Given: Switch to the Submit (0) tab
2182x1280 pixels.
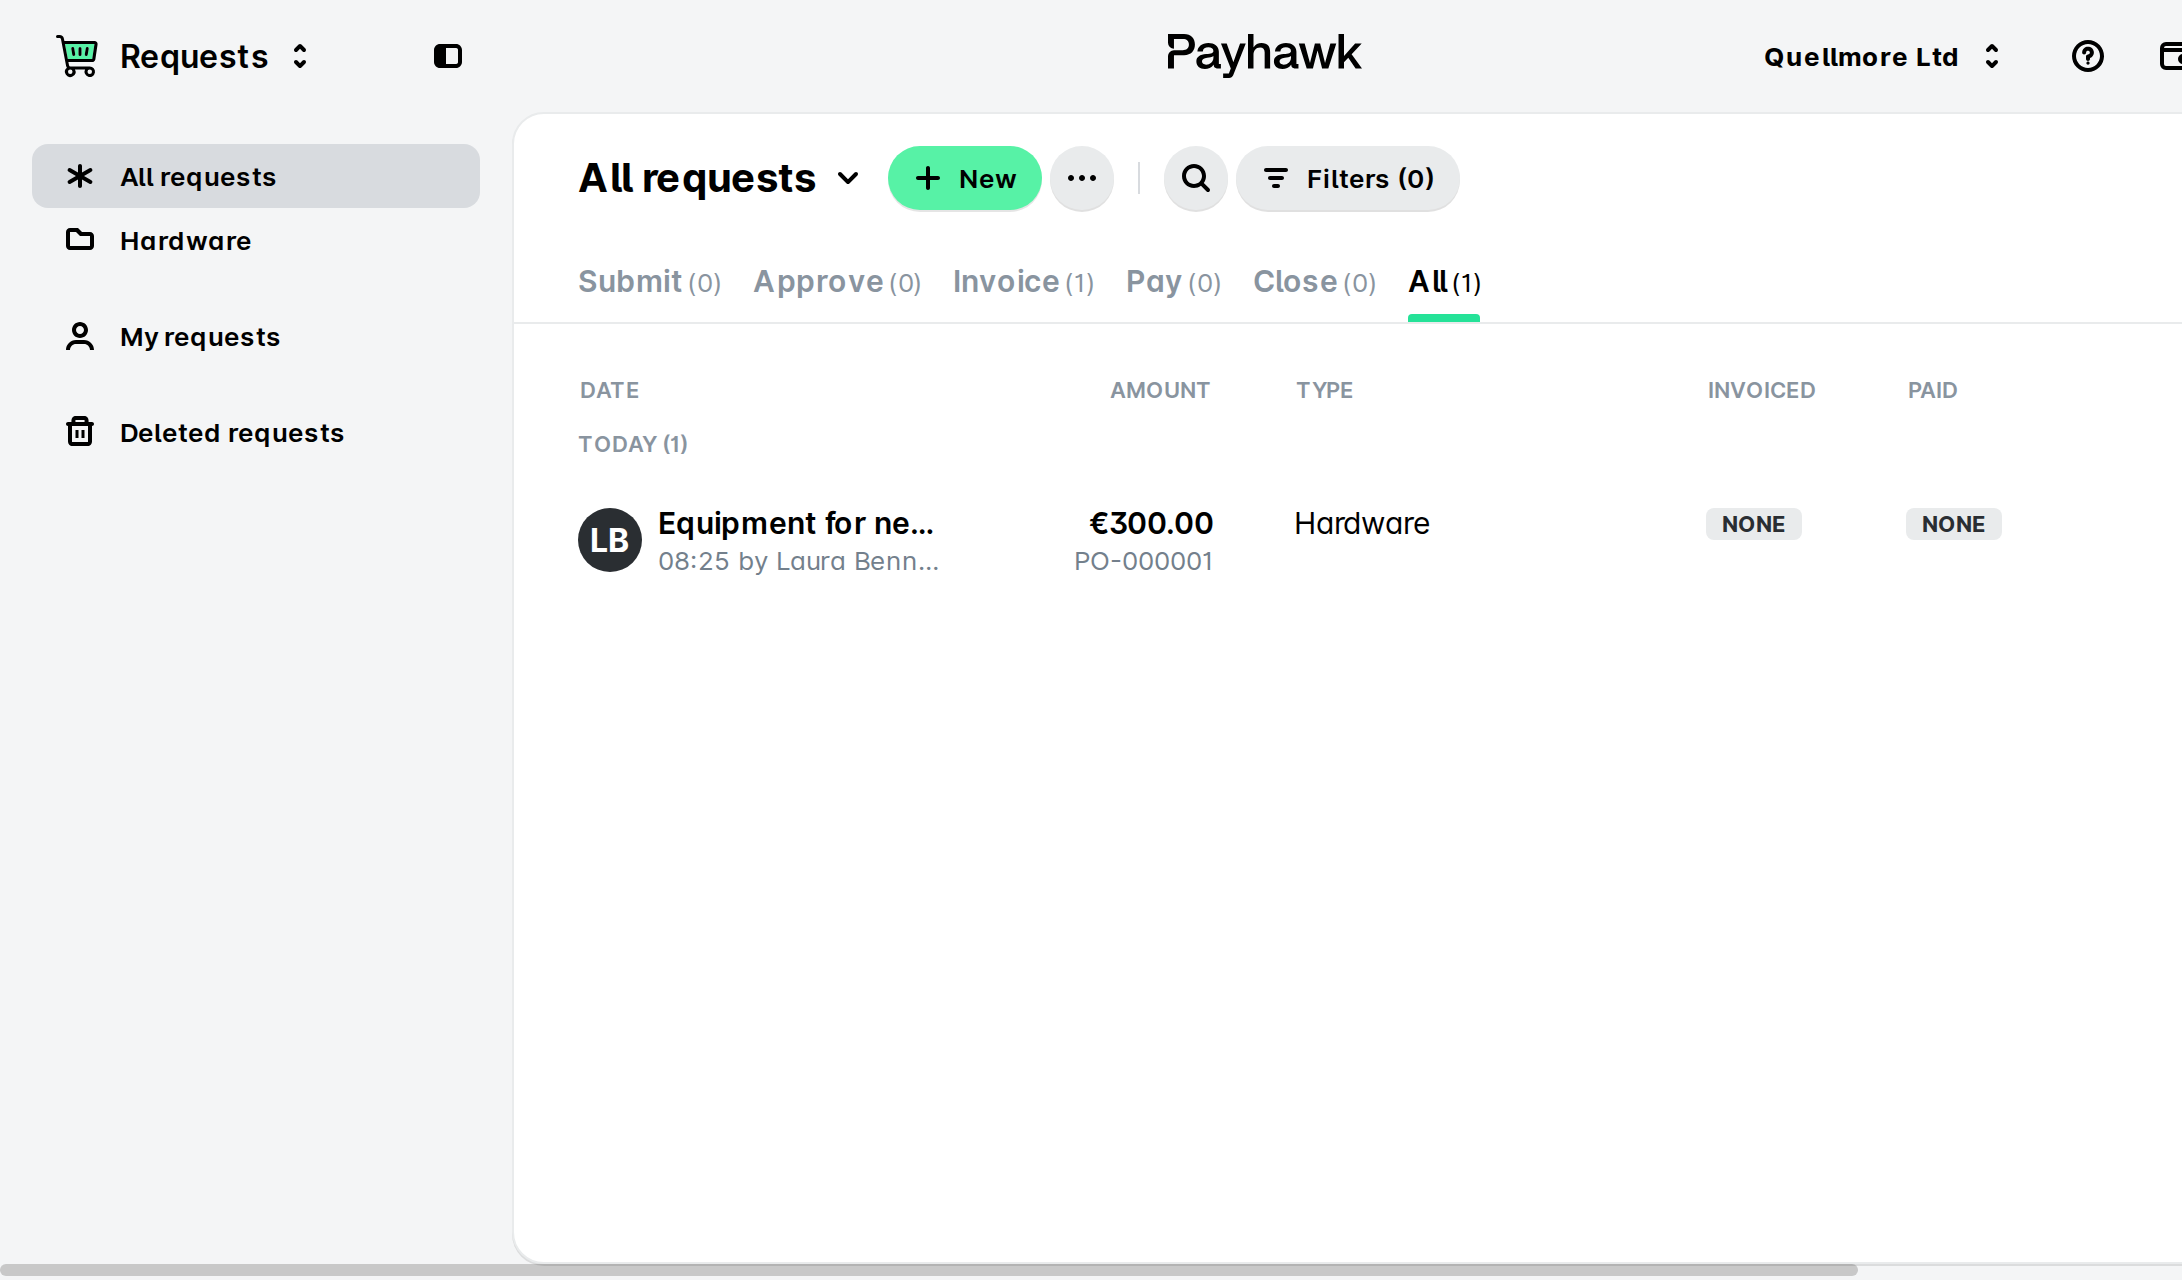Looking at the screenshot, I should pyautogui.click(x=650, y=282).
